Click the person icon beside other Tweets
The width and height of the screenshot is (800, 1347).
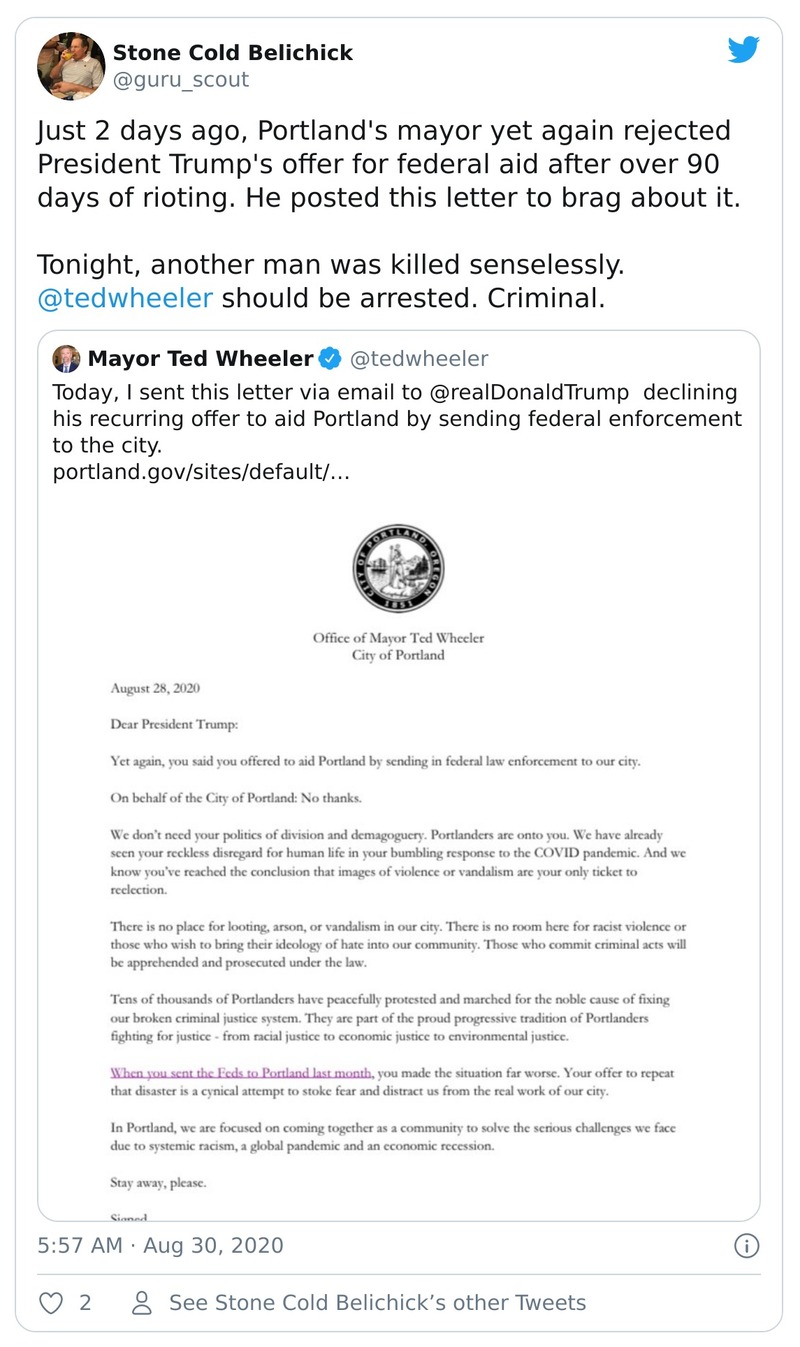[x=142, y=1302]
